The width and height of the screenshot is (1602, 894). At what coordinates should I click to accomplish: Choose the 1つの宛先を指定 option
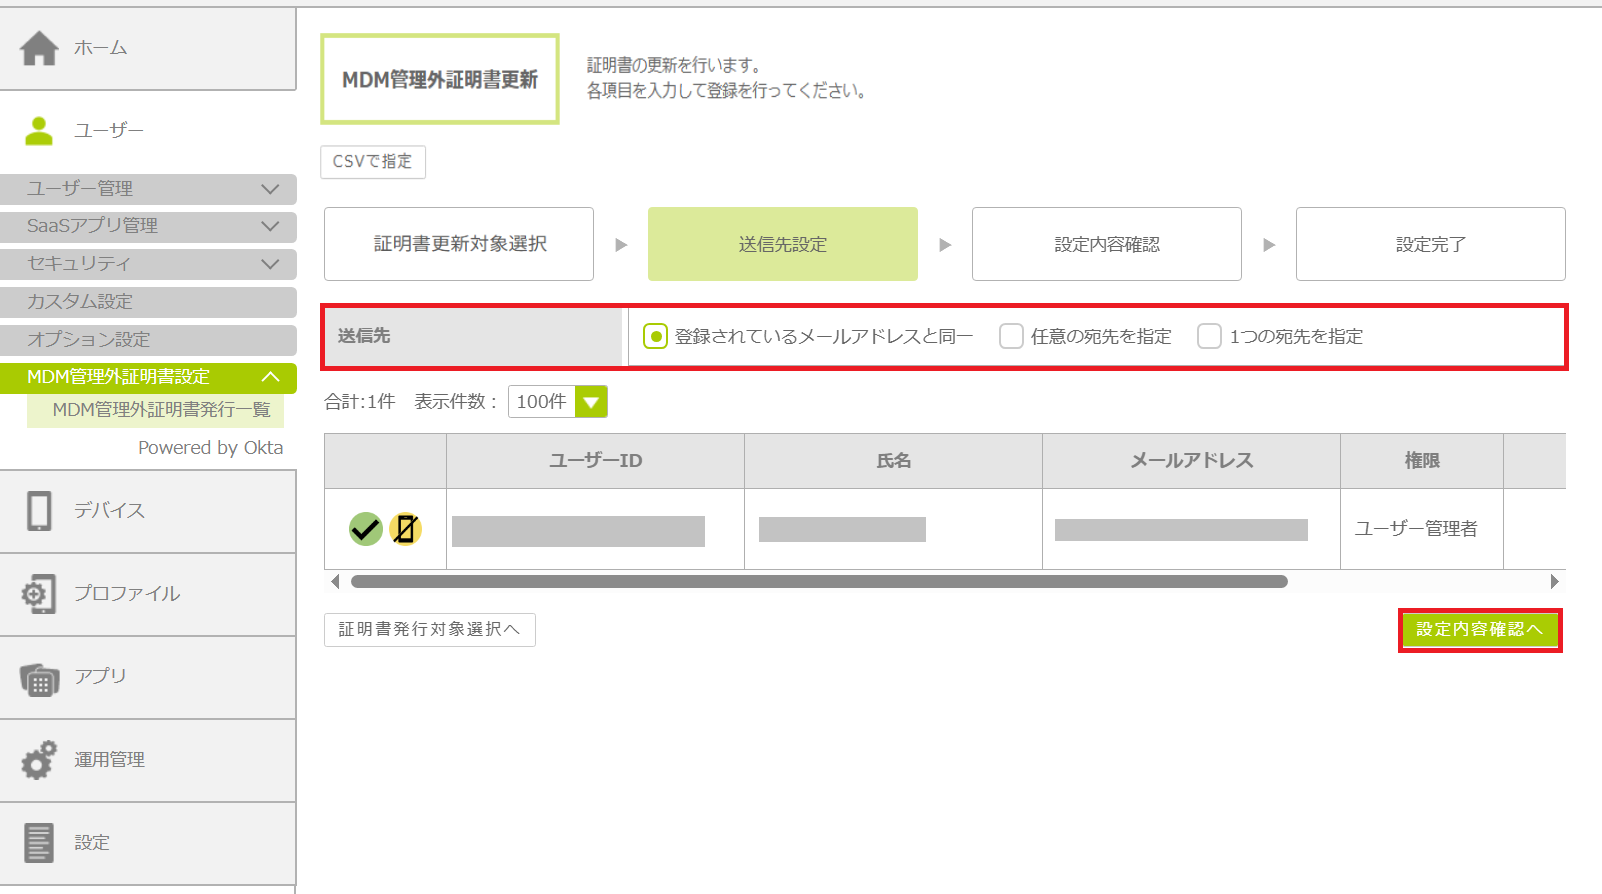point(1209,337)
